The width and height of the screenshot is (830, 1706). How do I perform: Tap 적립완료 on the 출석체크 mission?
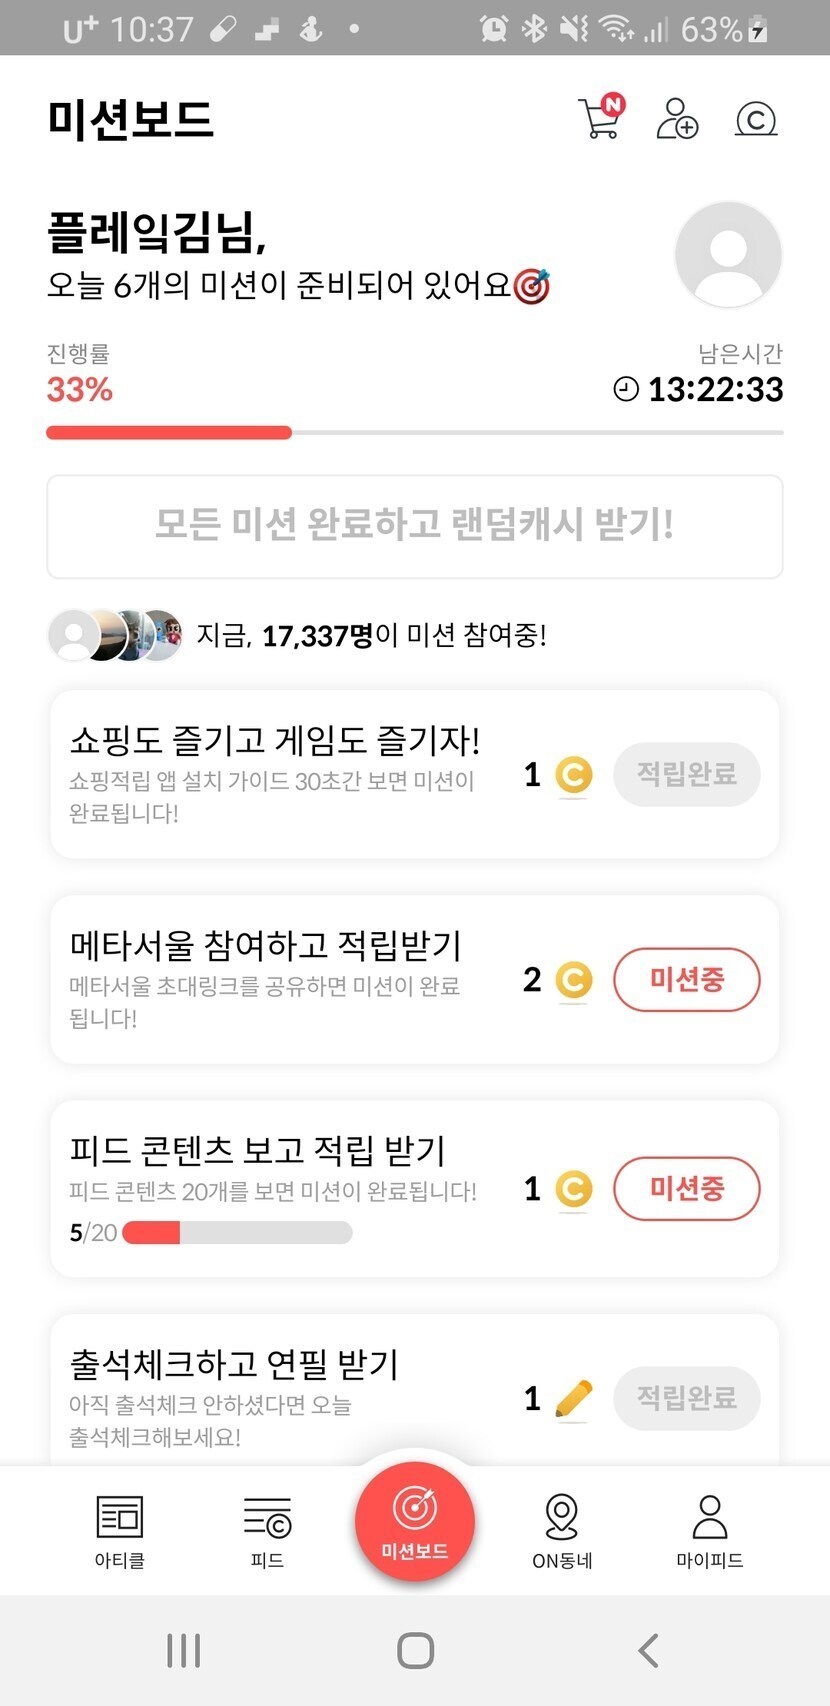tap(686, 1397)
